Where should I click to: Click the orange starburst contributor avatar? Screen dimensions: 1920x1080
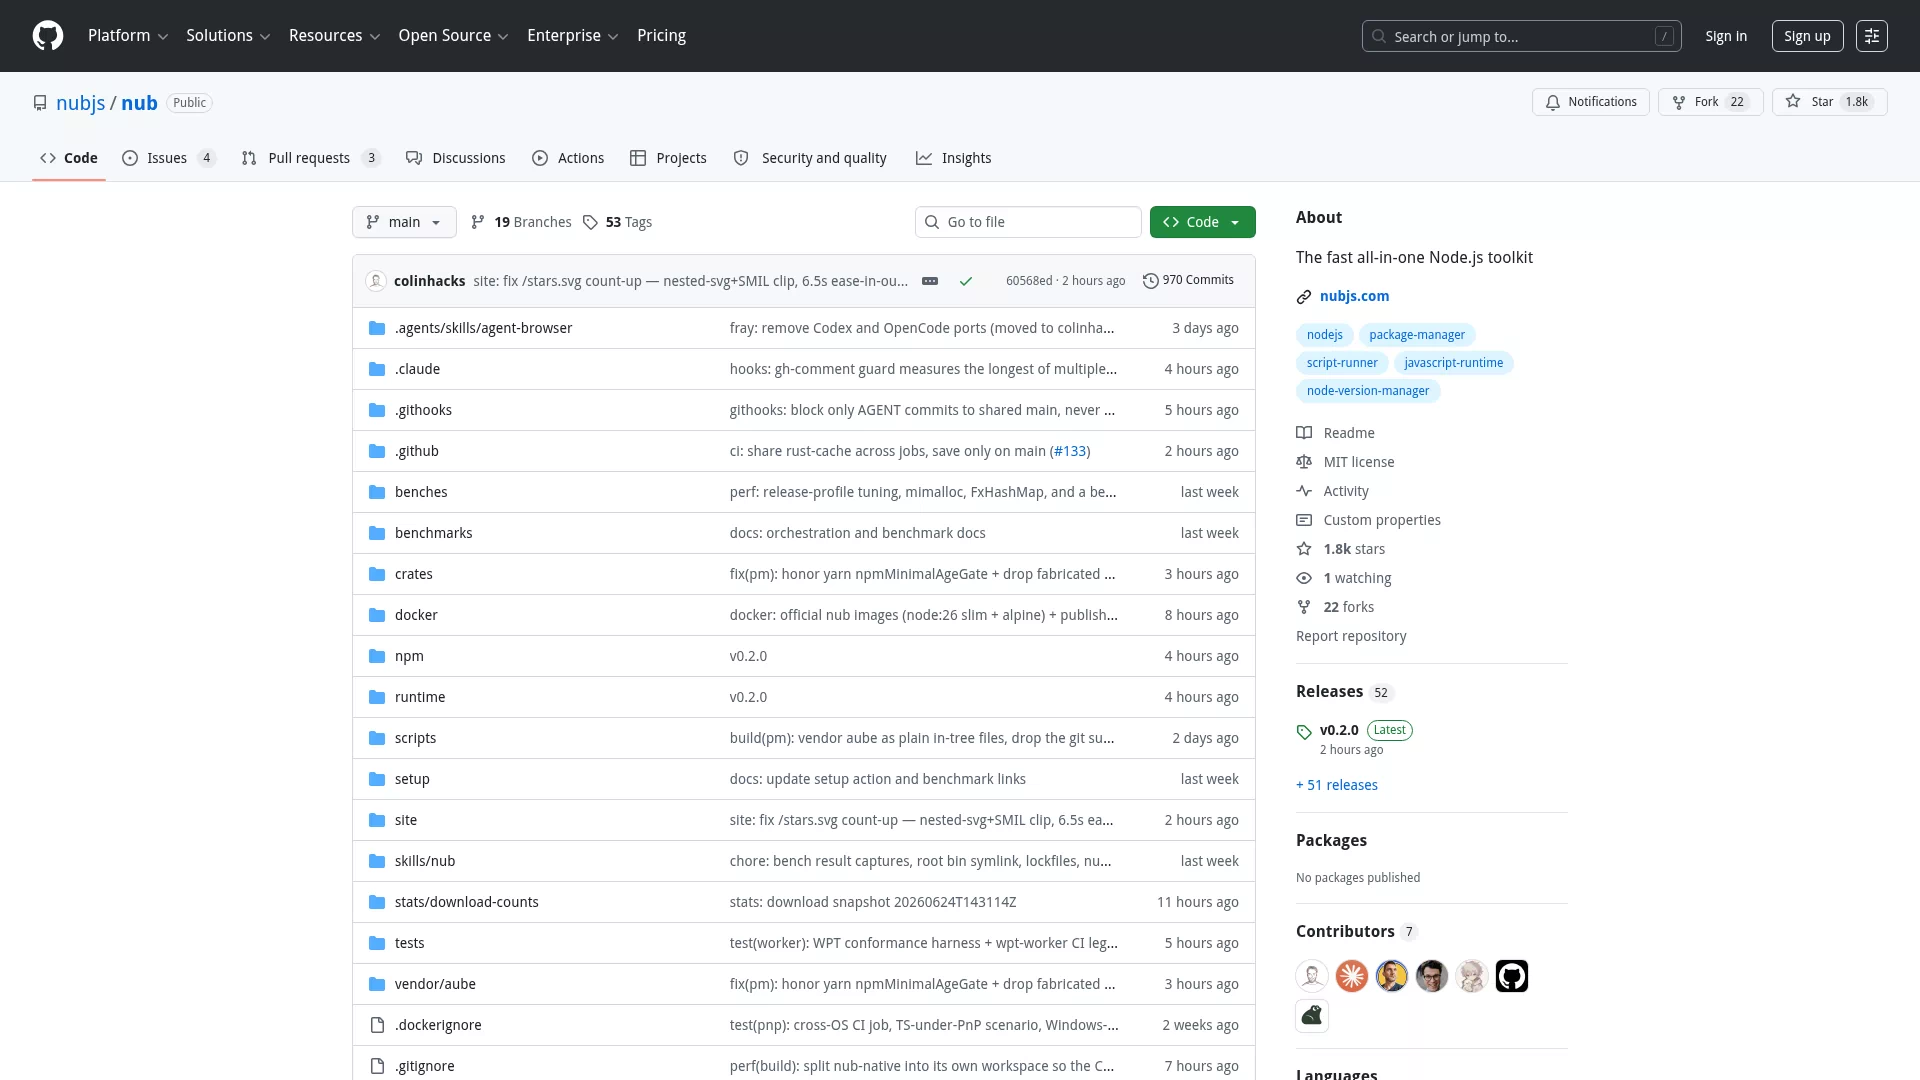point(1352,976)
